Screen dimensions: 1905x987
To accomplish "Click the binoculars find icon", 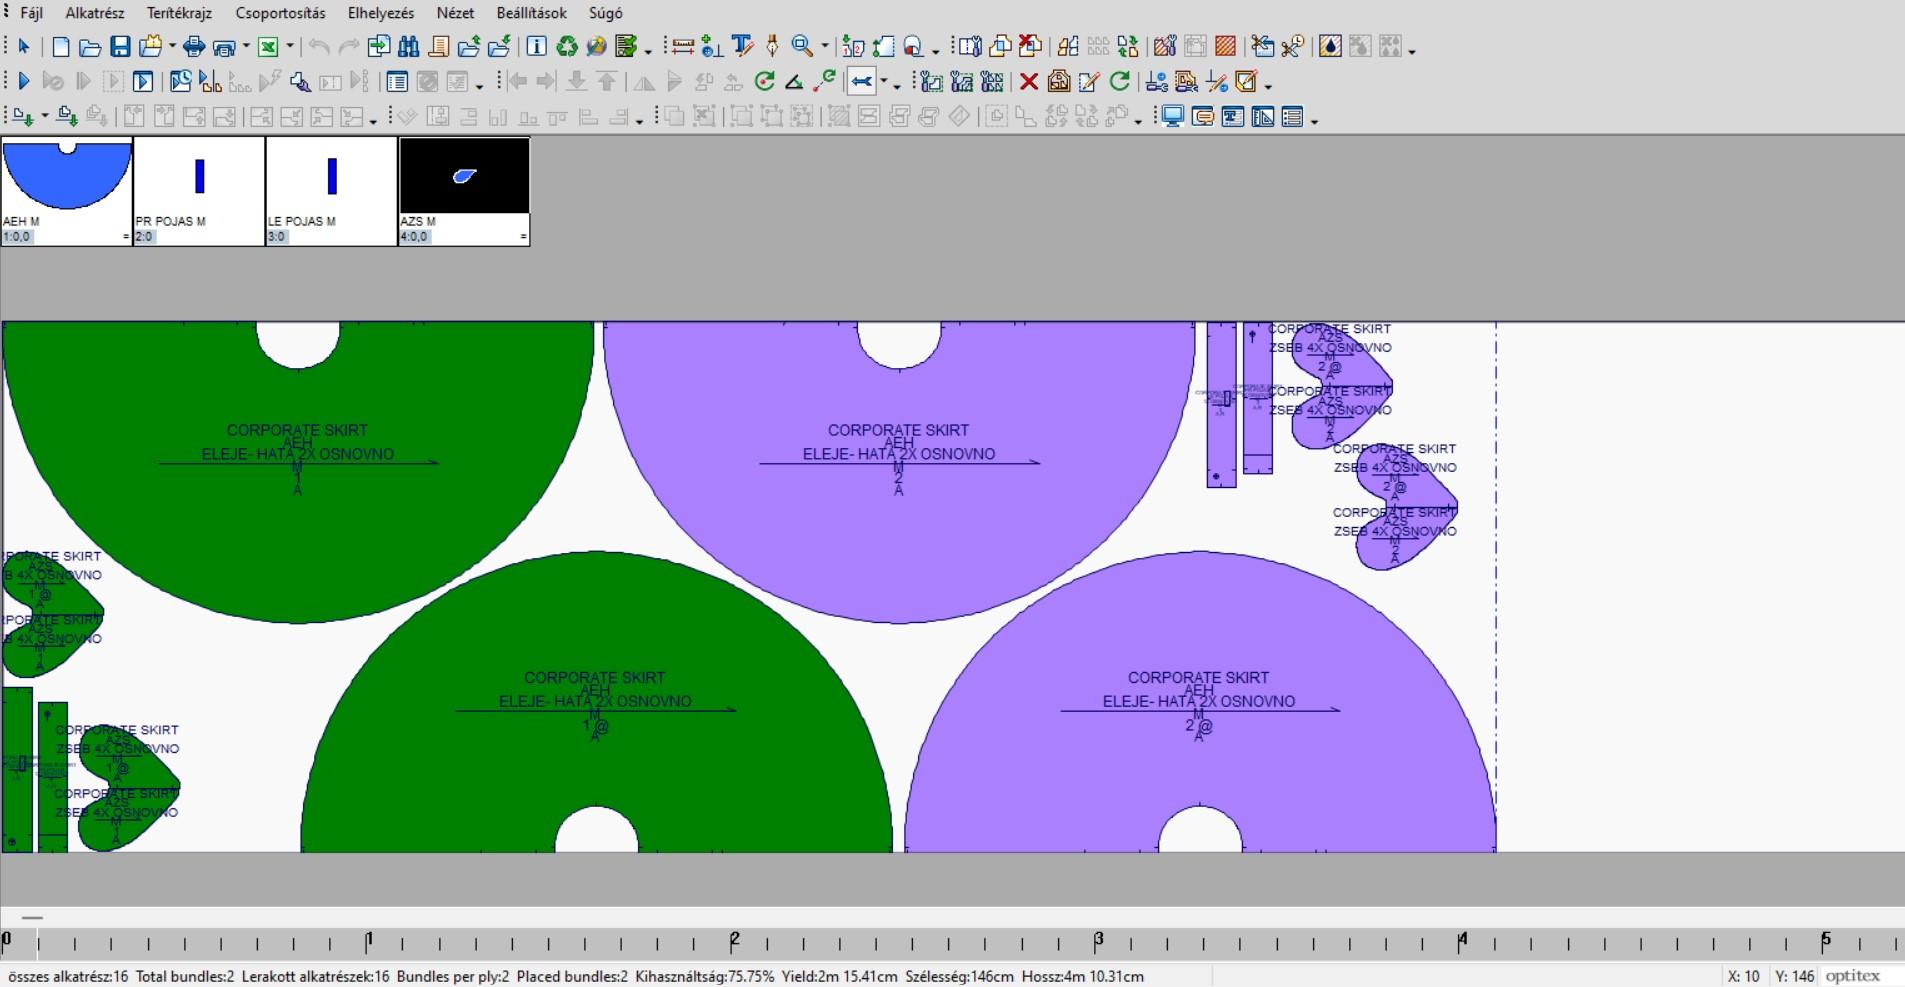I will [x=408, y=46].
